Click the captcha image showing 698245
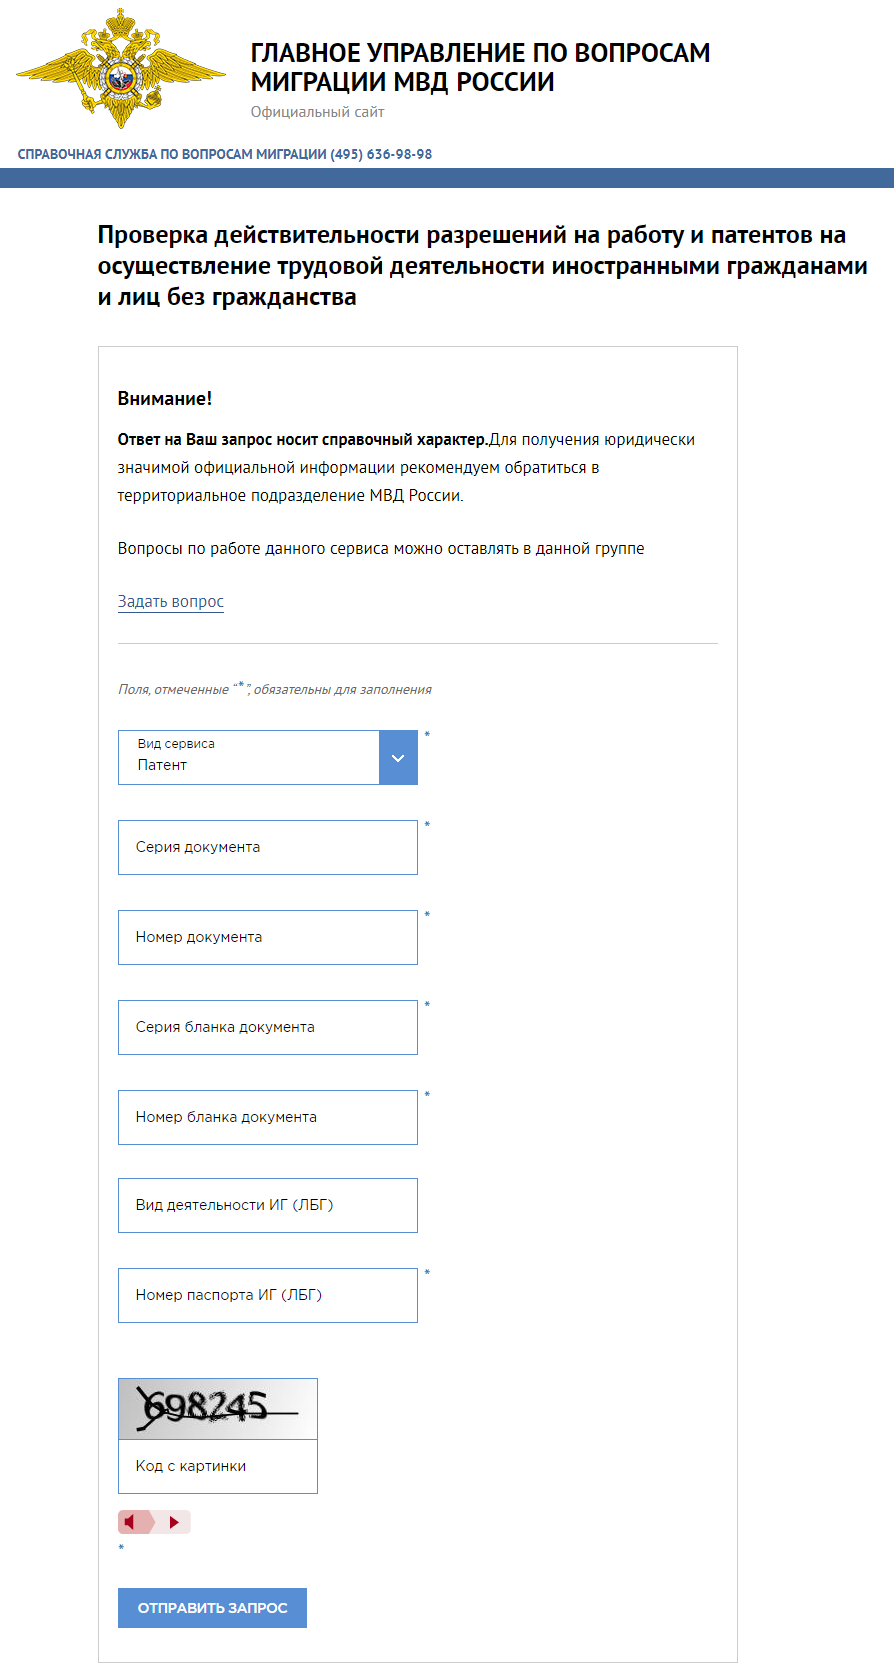 click(x=218, y=1409)
